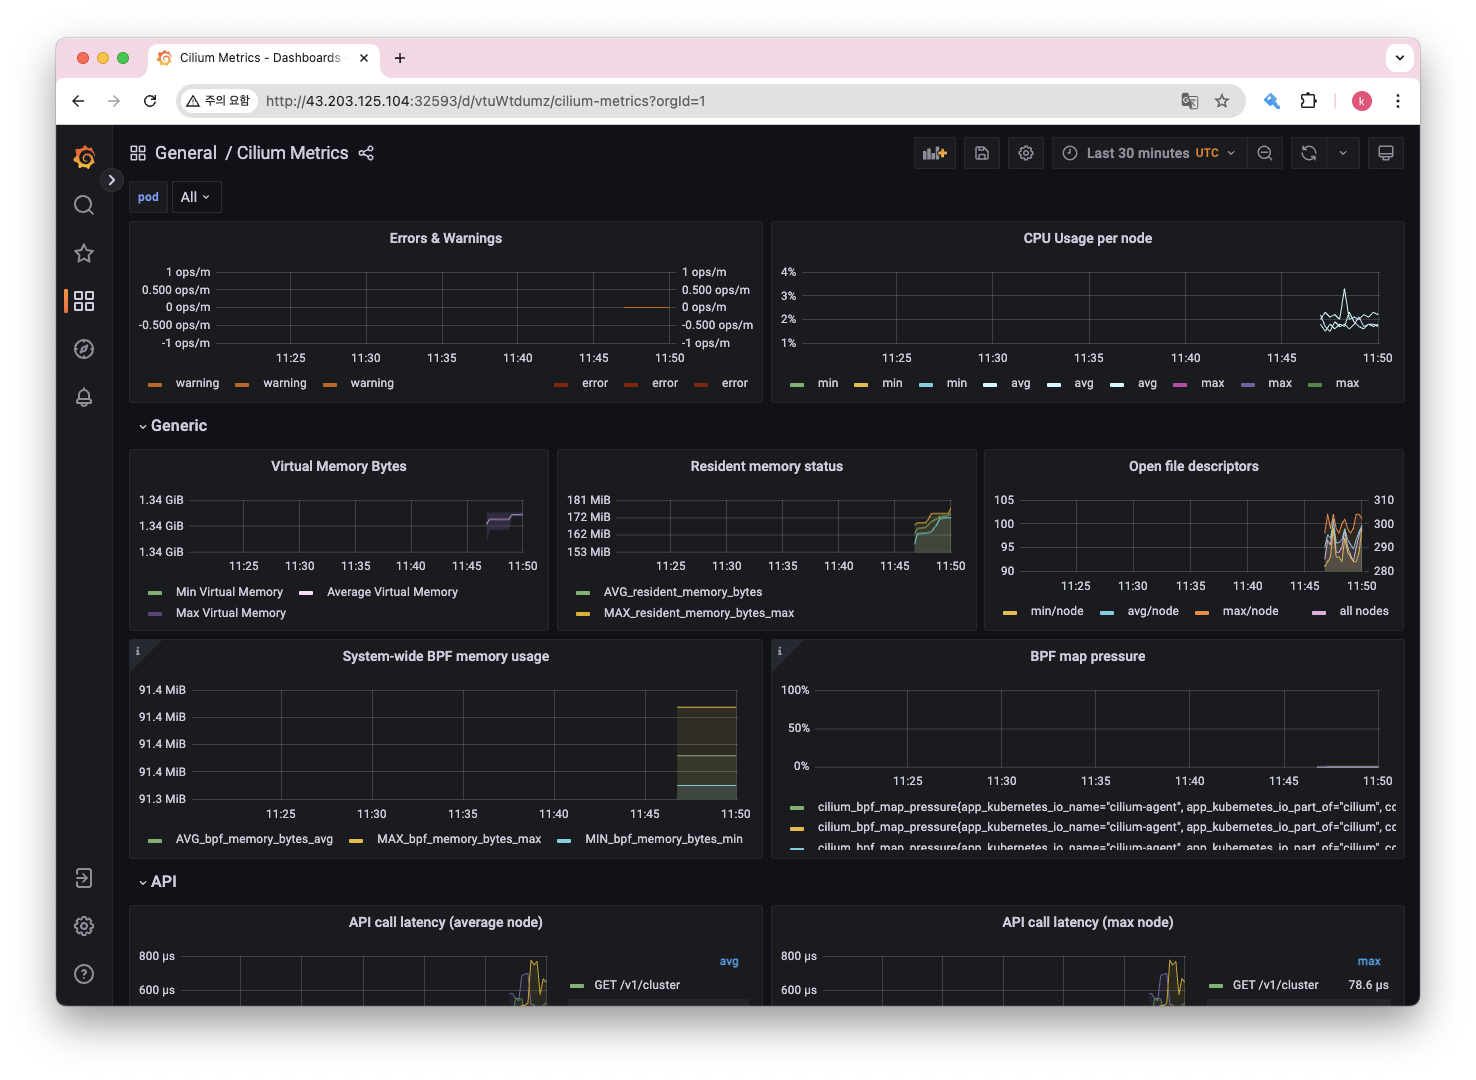Viewport: 1476px width, 1080px height.
Task: Open the Errors & Warnings panel title menu
Action: [446, 238]
